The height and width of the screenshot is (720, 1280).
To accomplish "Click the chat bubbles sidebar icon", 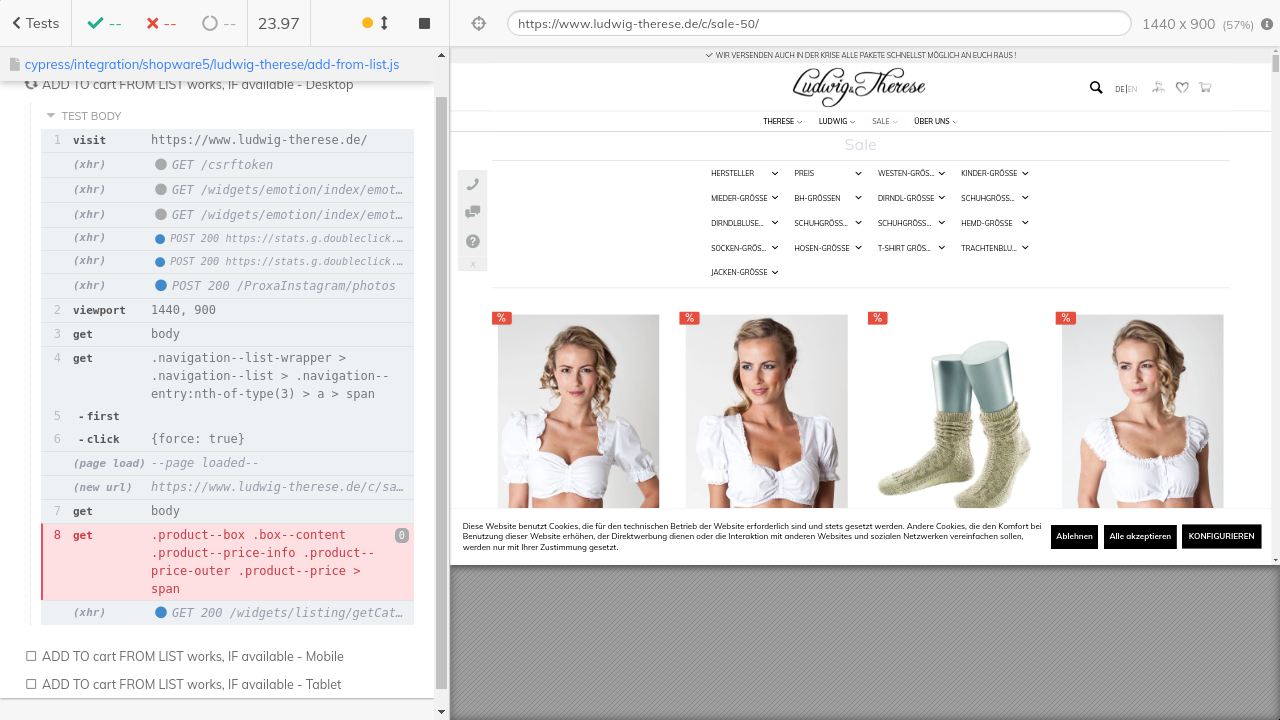I will coord(473,212).
